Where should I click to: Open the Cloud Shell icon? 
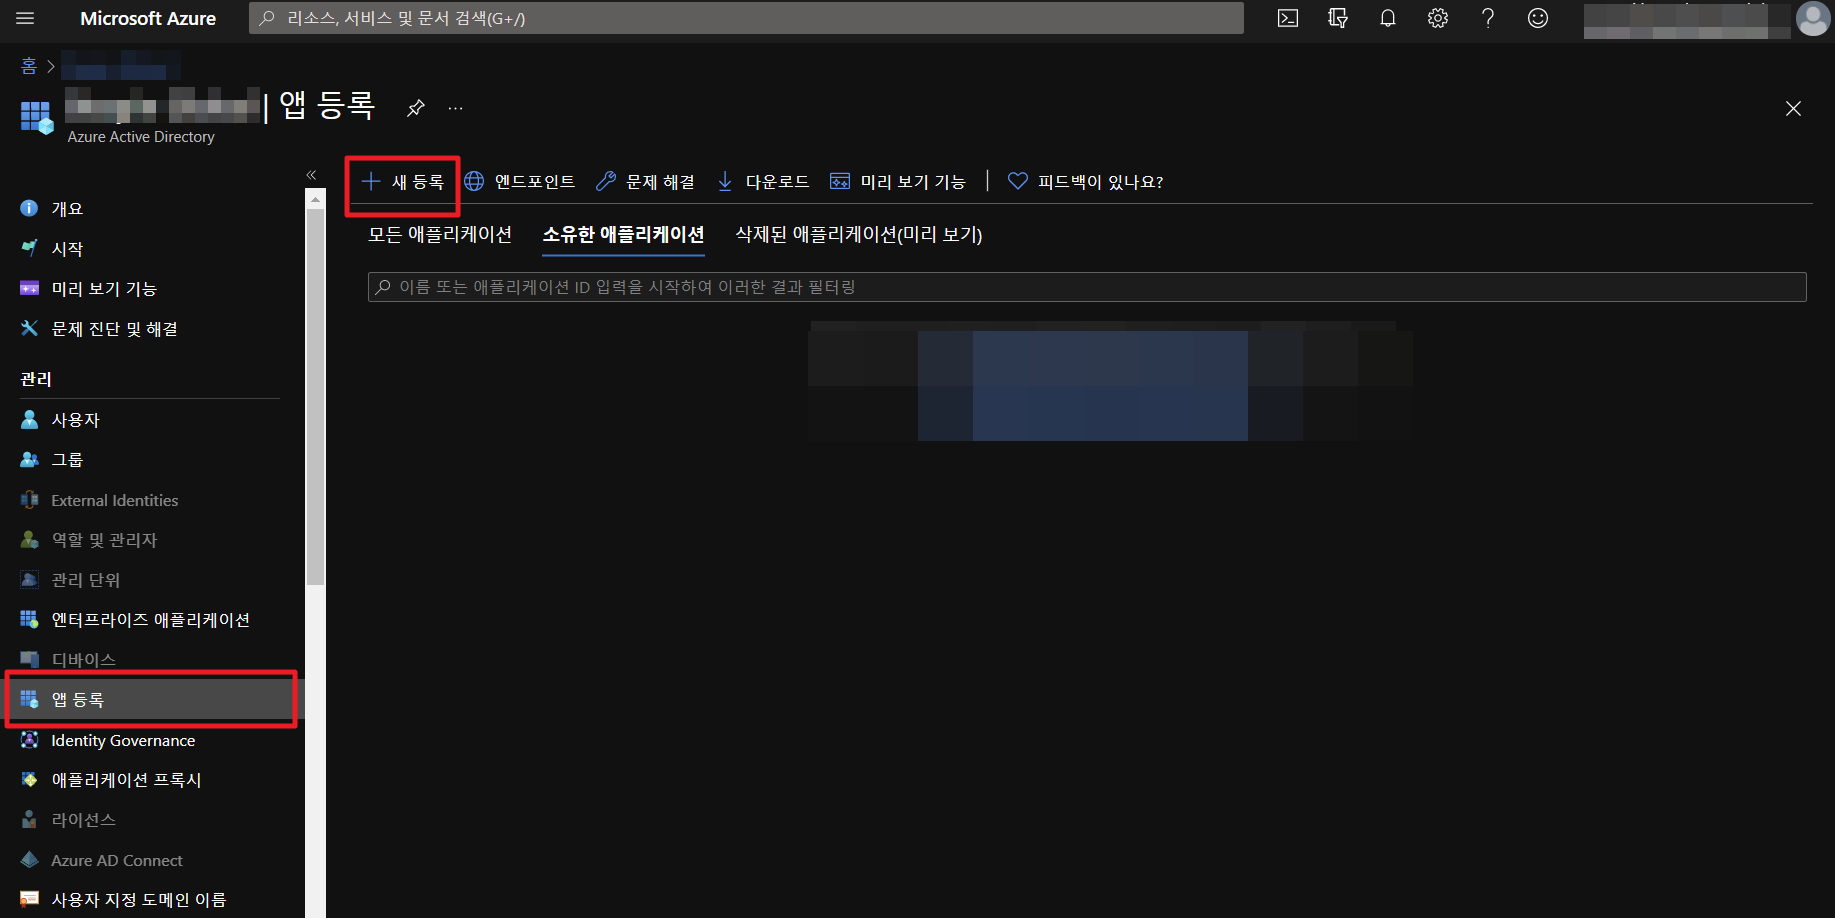[x=1287, y=18]
